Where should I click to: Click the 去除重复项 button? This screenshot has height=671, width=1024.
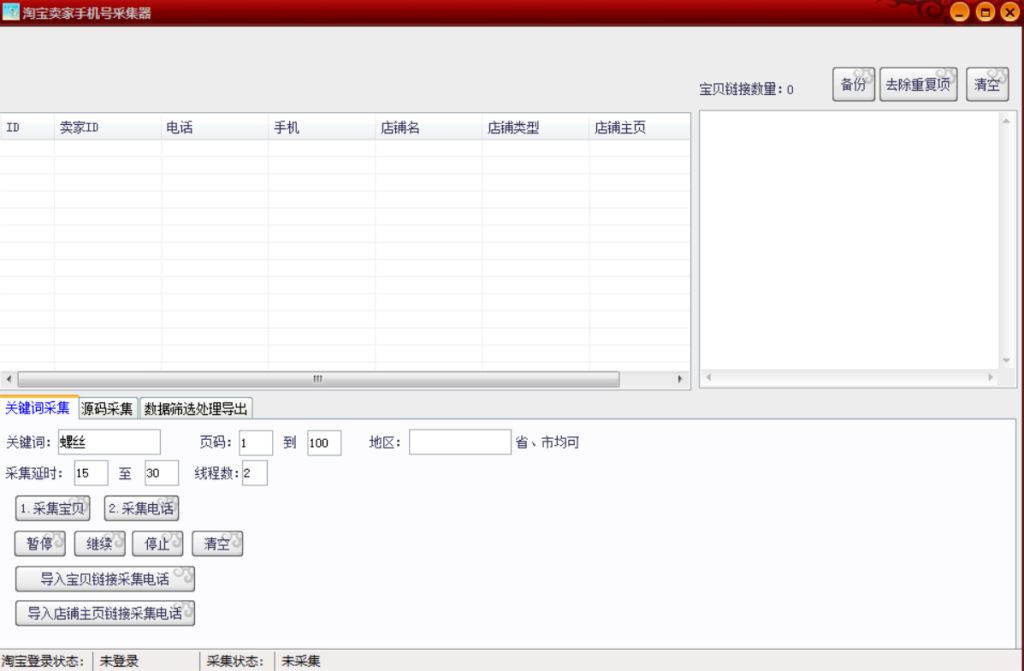(918, 85)
